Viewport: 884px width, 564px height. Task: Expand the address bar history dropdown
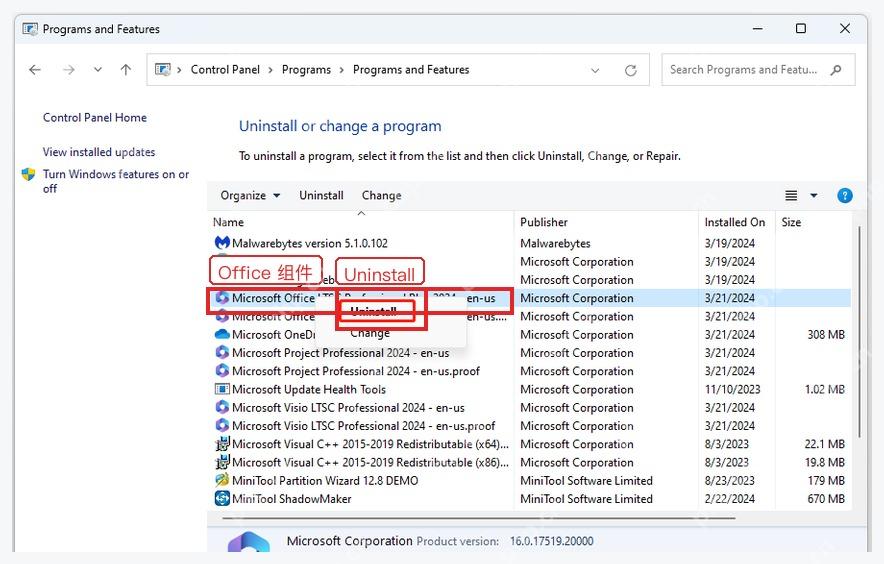coord(595,70)
